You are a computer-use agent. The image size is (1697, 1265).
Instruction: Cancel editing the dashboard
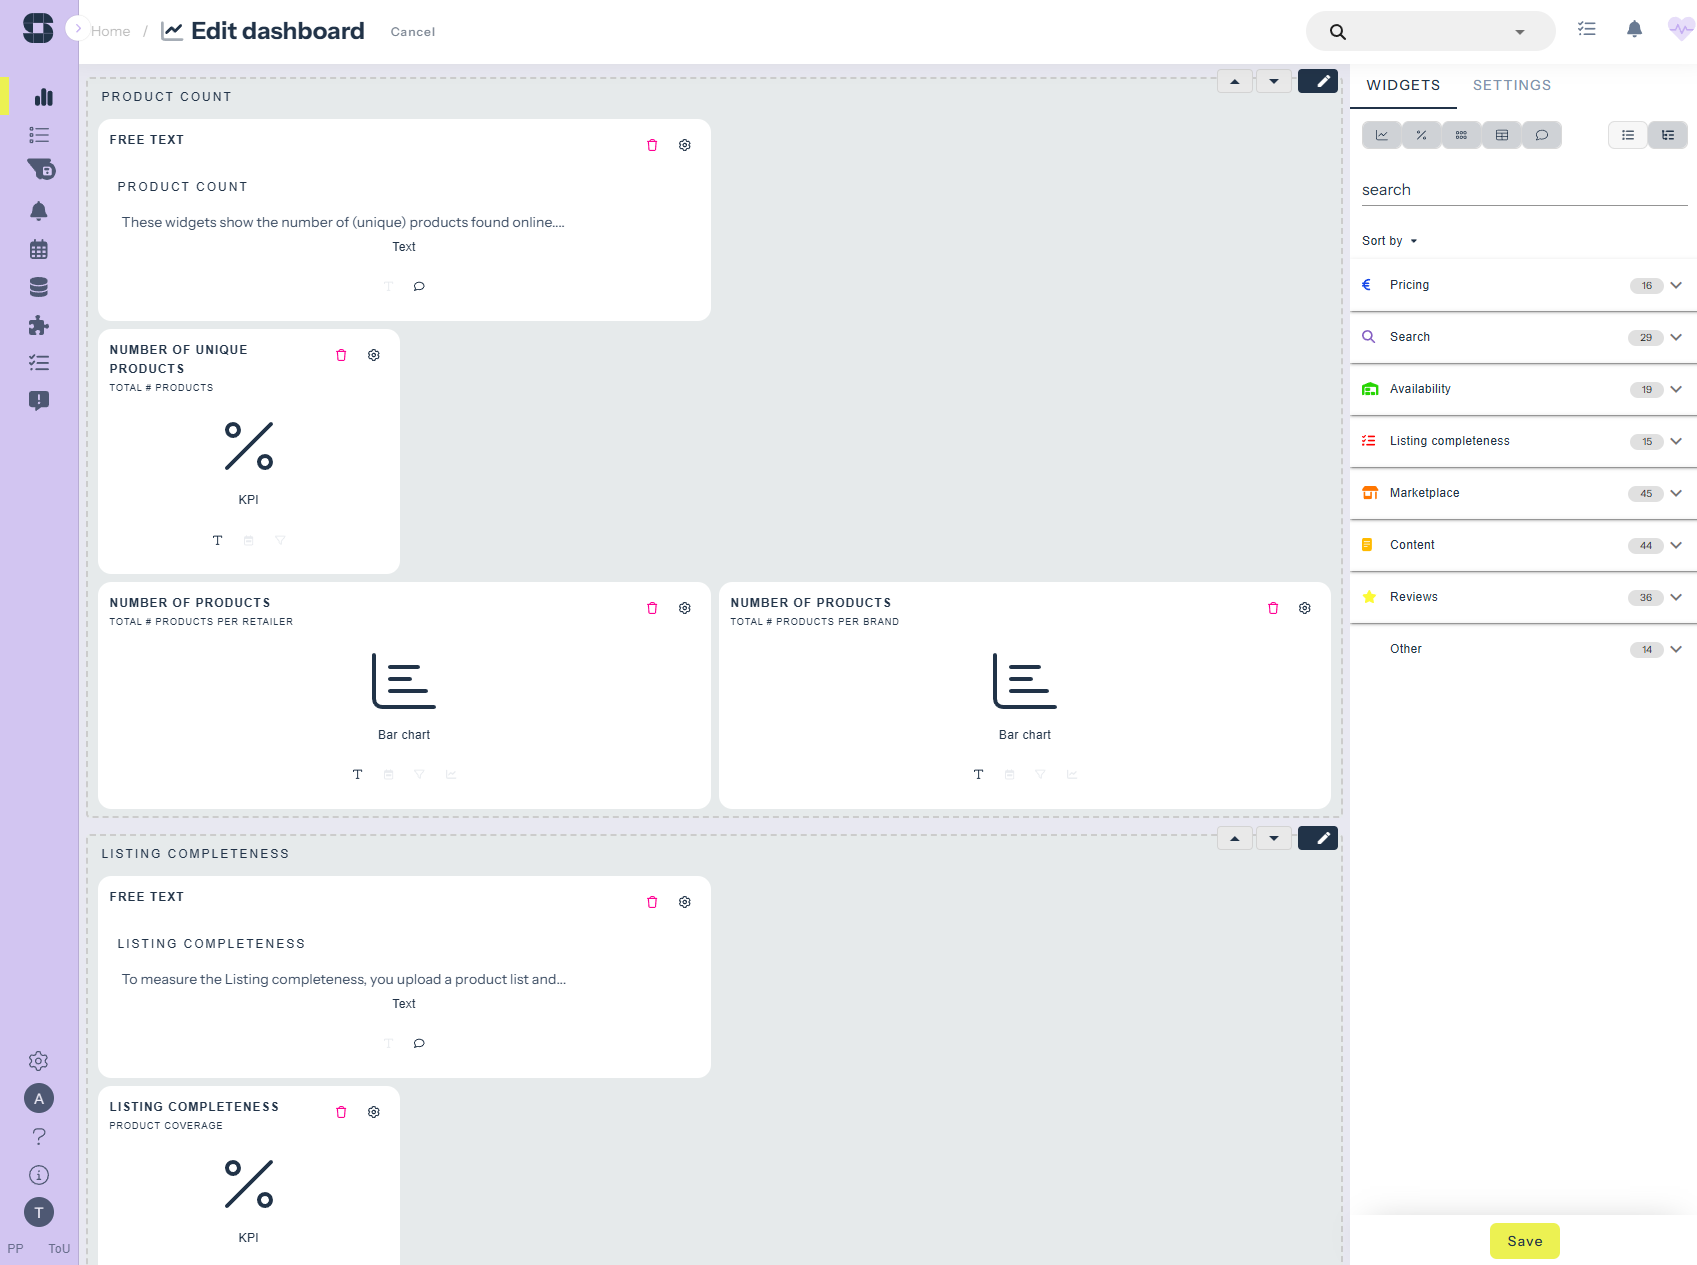pos(412,32)
